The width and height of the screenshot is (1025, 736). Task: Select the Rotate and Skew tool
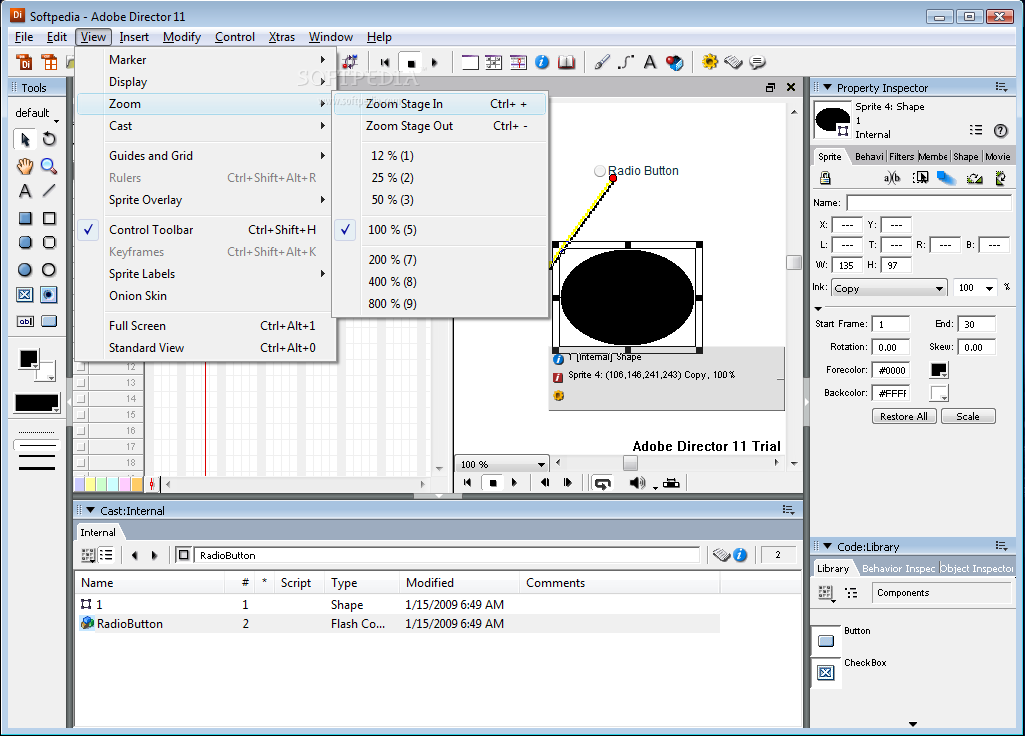click(49, 139)
